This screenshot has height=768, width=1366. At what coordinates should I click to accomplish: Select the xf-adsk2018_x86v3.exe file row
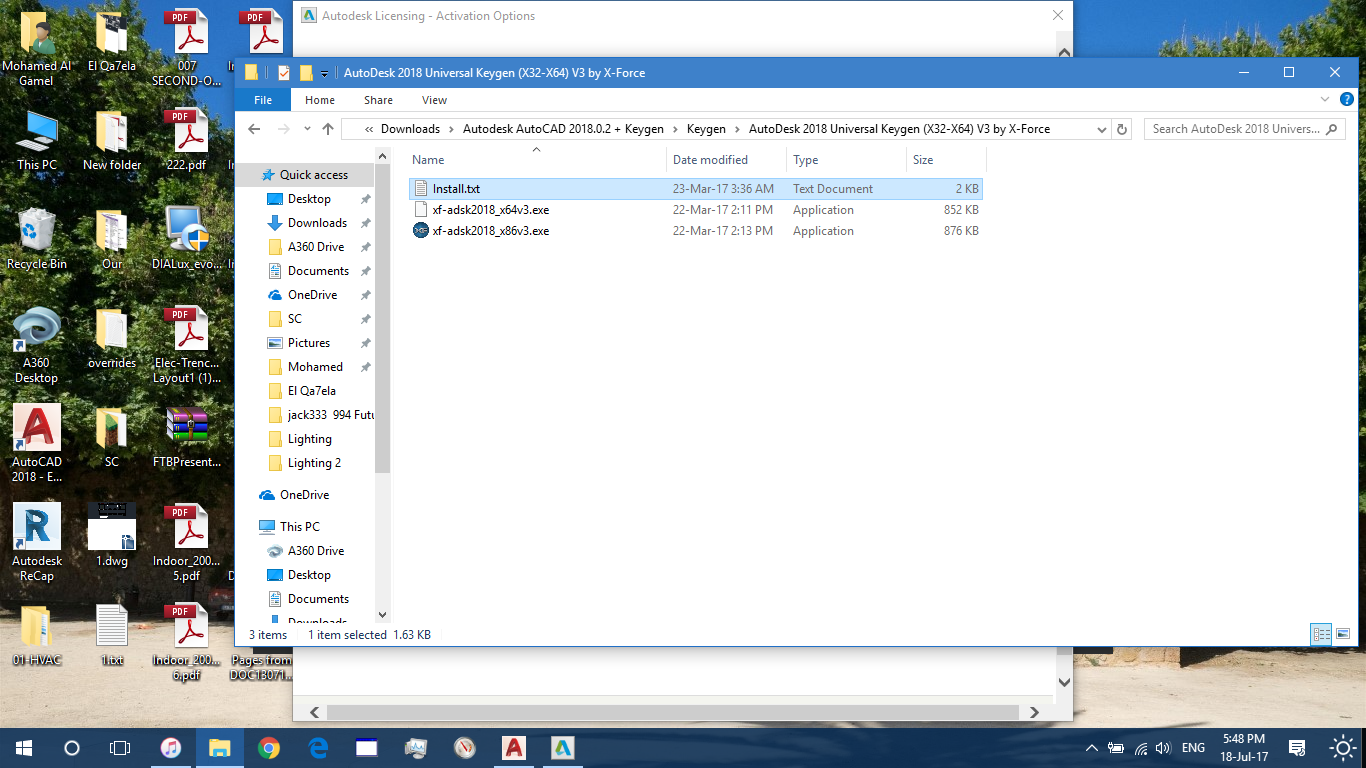pos(696,231)
